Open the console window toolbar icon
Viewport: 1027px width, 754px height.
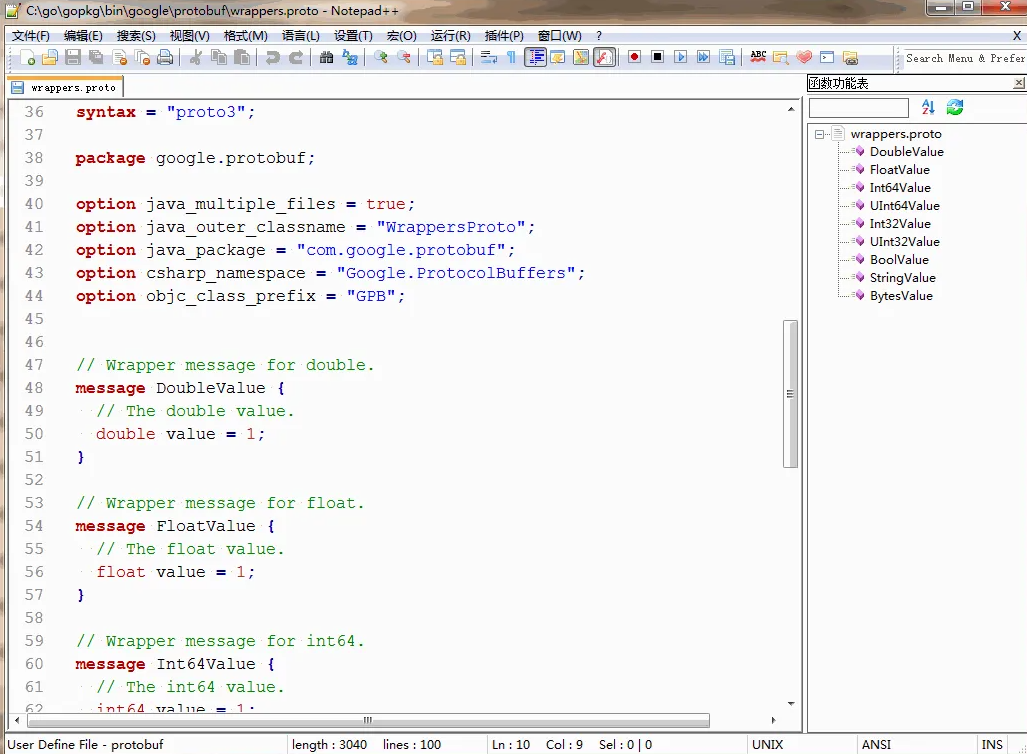(827, 58)
